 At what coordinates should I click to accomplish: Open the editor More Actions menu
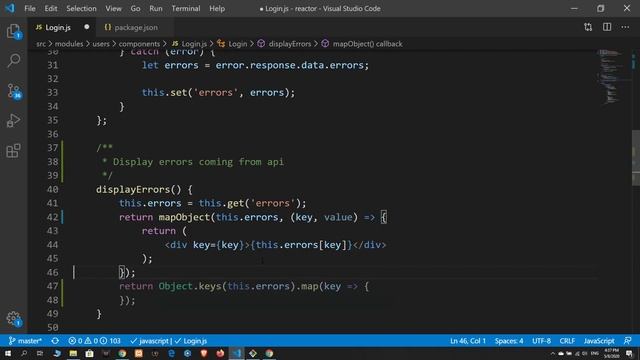click(625, 27)
